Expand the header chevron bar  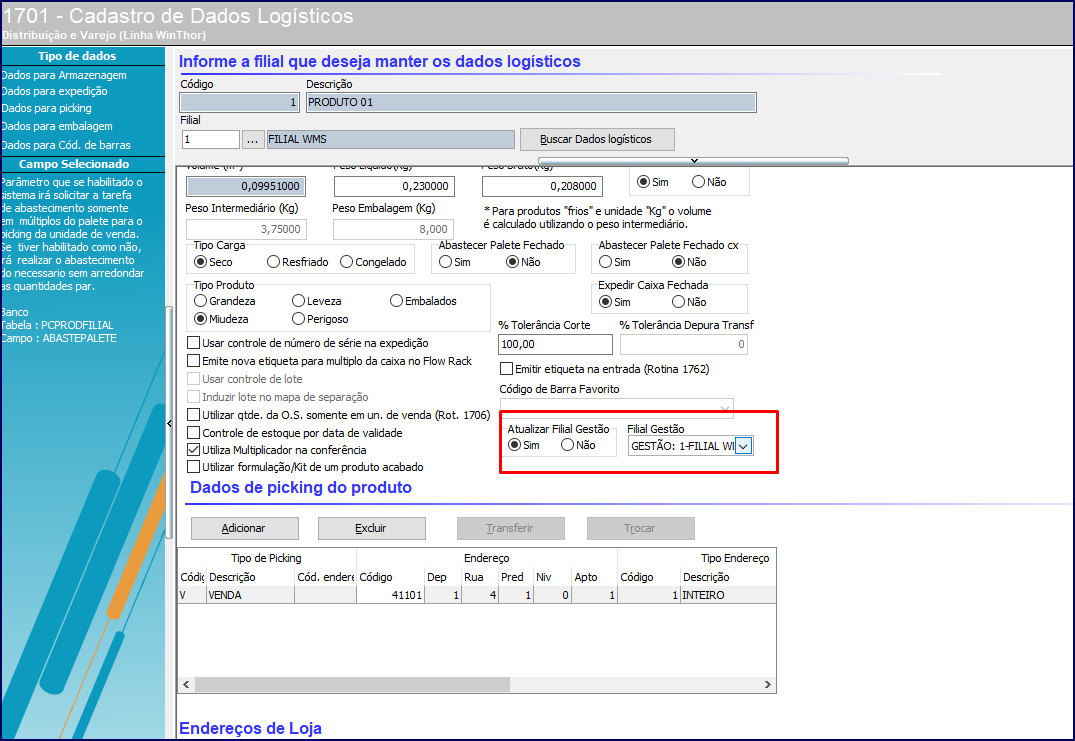click(693, 160)
